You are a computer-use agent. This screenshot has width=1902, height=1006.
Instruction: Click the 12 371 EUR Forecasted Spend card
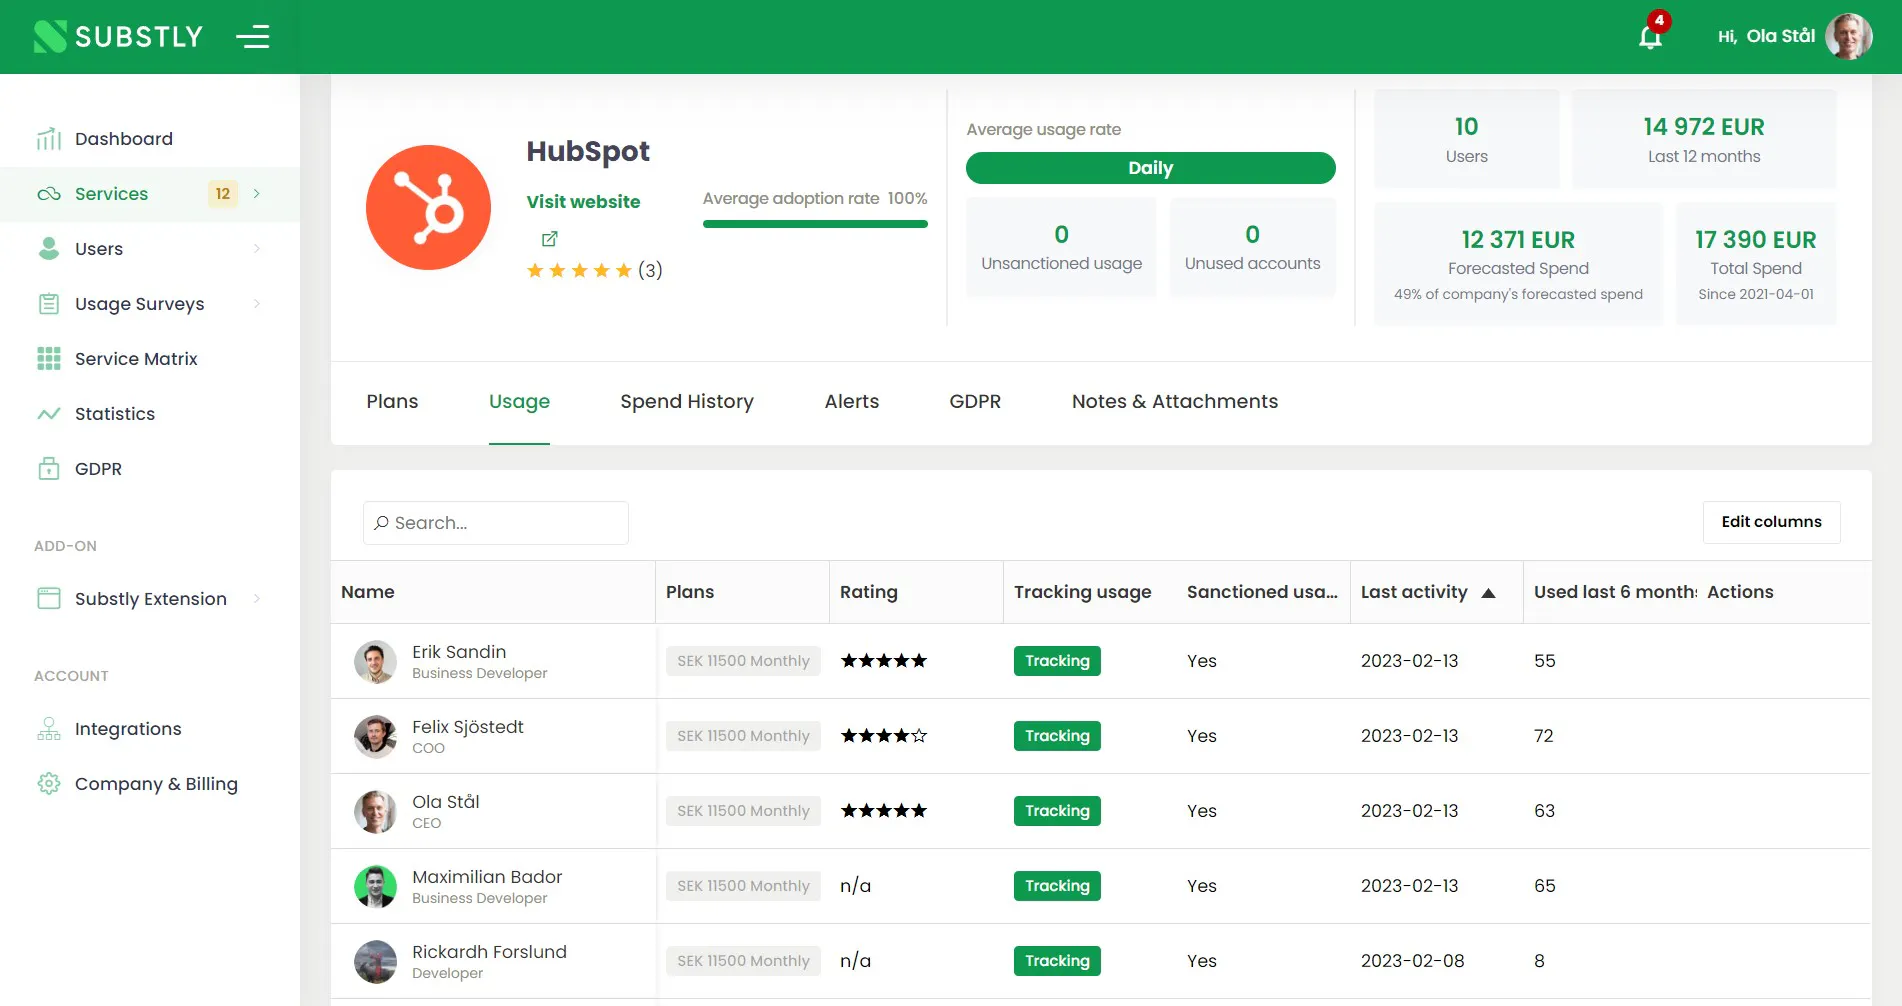tap(1518, 264)
